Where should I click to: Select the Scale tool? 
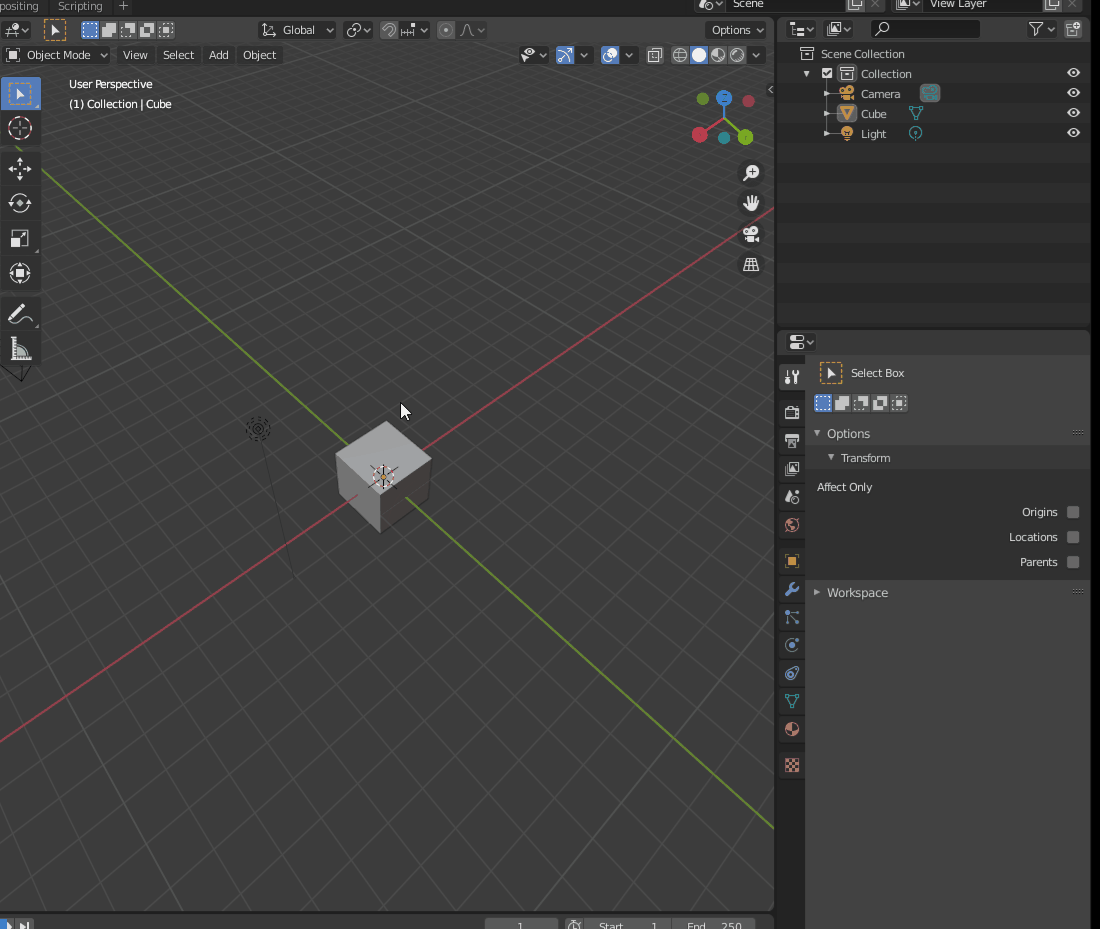pyautogui.click(x=20, y=239)
